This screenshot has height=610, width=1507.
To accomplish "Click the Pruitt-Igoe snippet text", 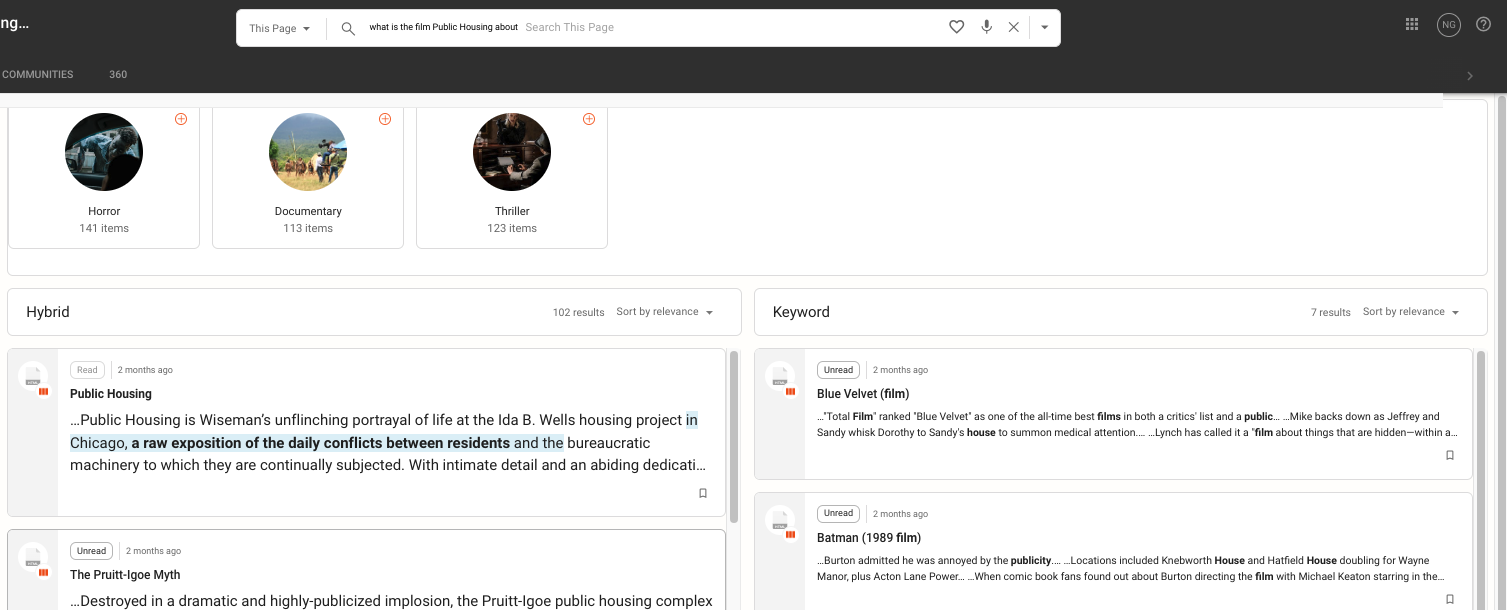I will (x=391, y=601).
